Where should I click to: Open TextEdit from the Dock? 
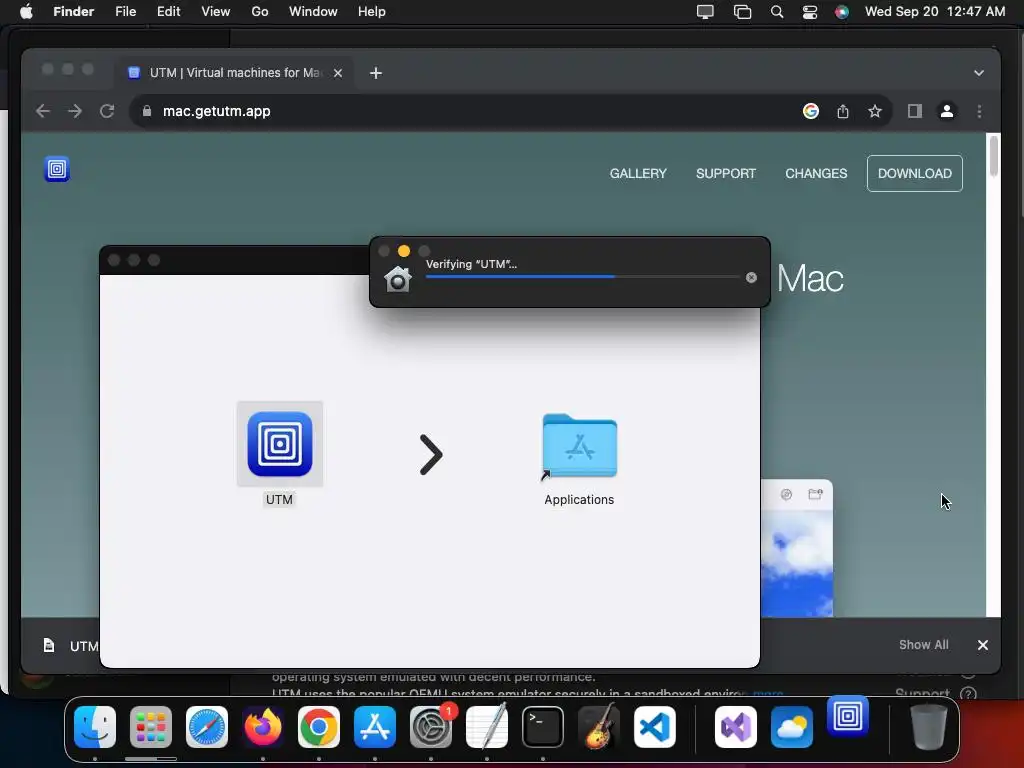487,727
